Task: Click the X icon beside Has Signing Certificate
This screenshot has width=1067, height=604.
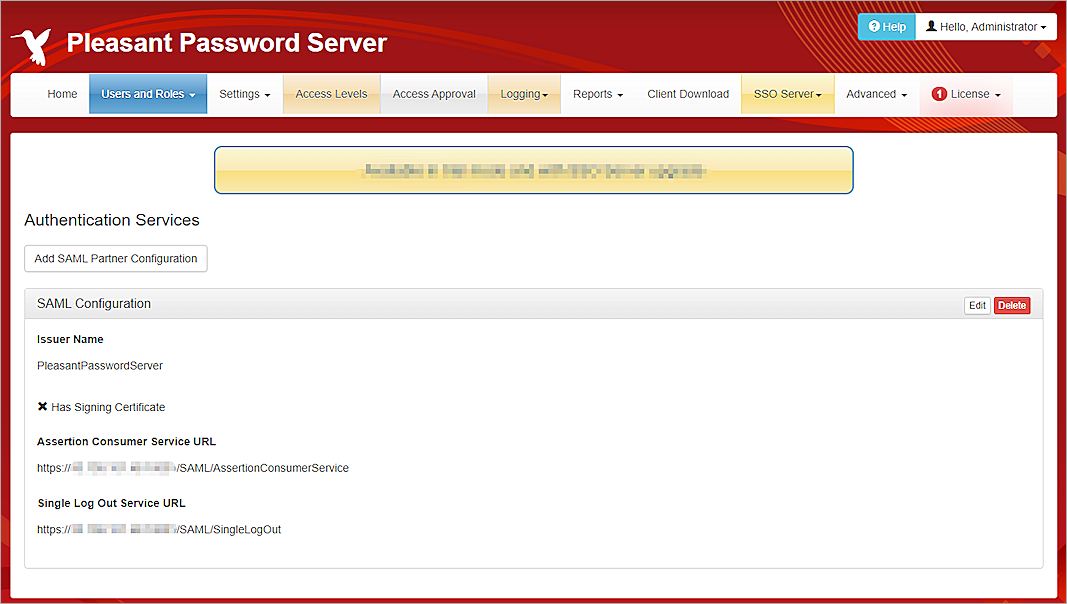Action: (42, 407)
